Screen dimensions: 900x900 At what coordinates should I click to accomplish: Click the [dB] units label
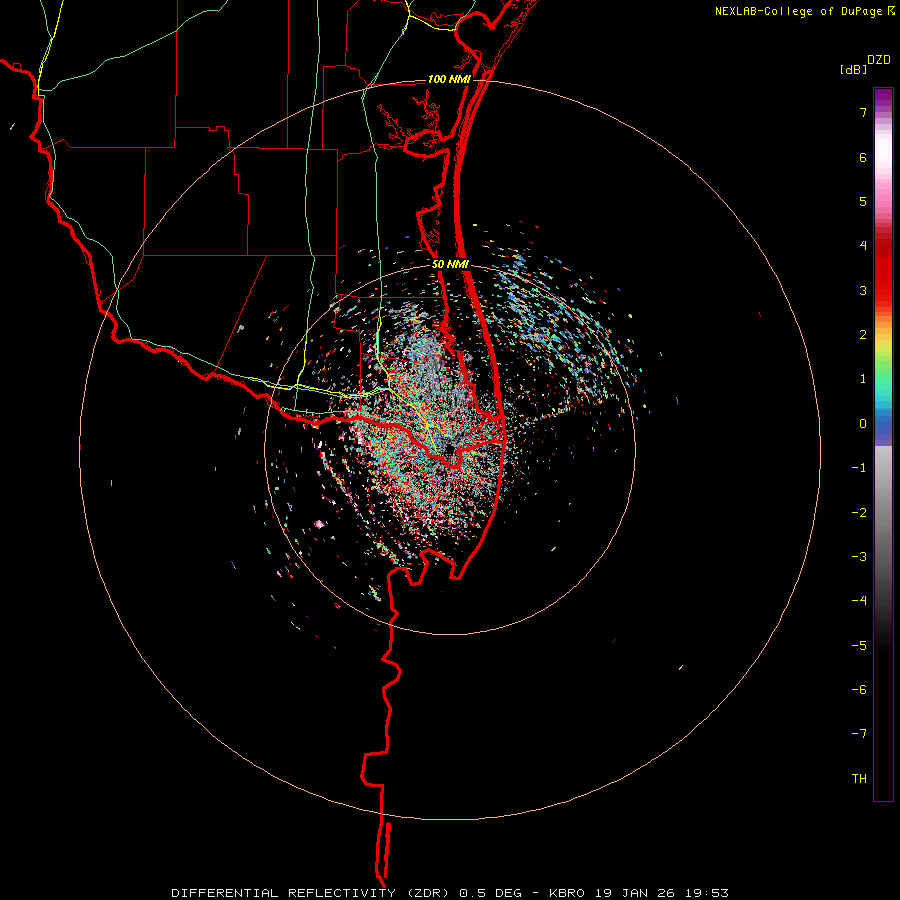pyautogui.click(x=854, y=69)
